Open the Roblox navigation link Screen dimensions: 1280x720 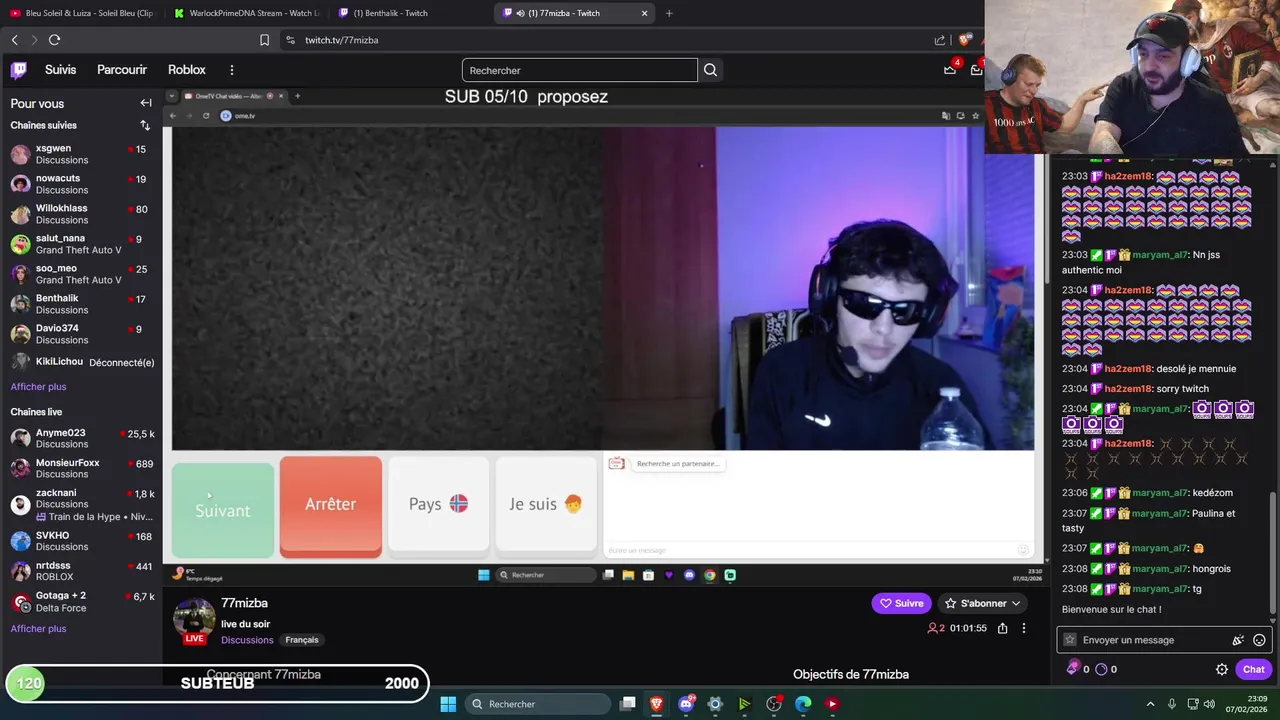[187, 70]
